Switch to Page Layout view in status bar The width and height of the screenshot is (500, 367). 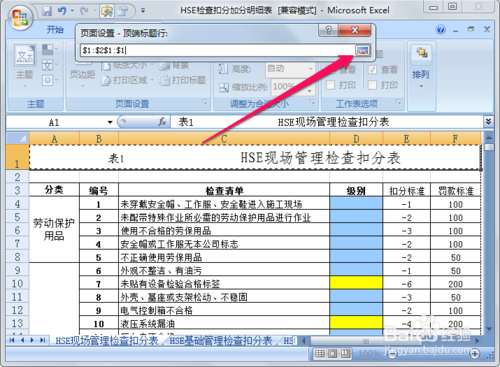point(333,354)
